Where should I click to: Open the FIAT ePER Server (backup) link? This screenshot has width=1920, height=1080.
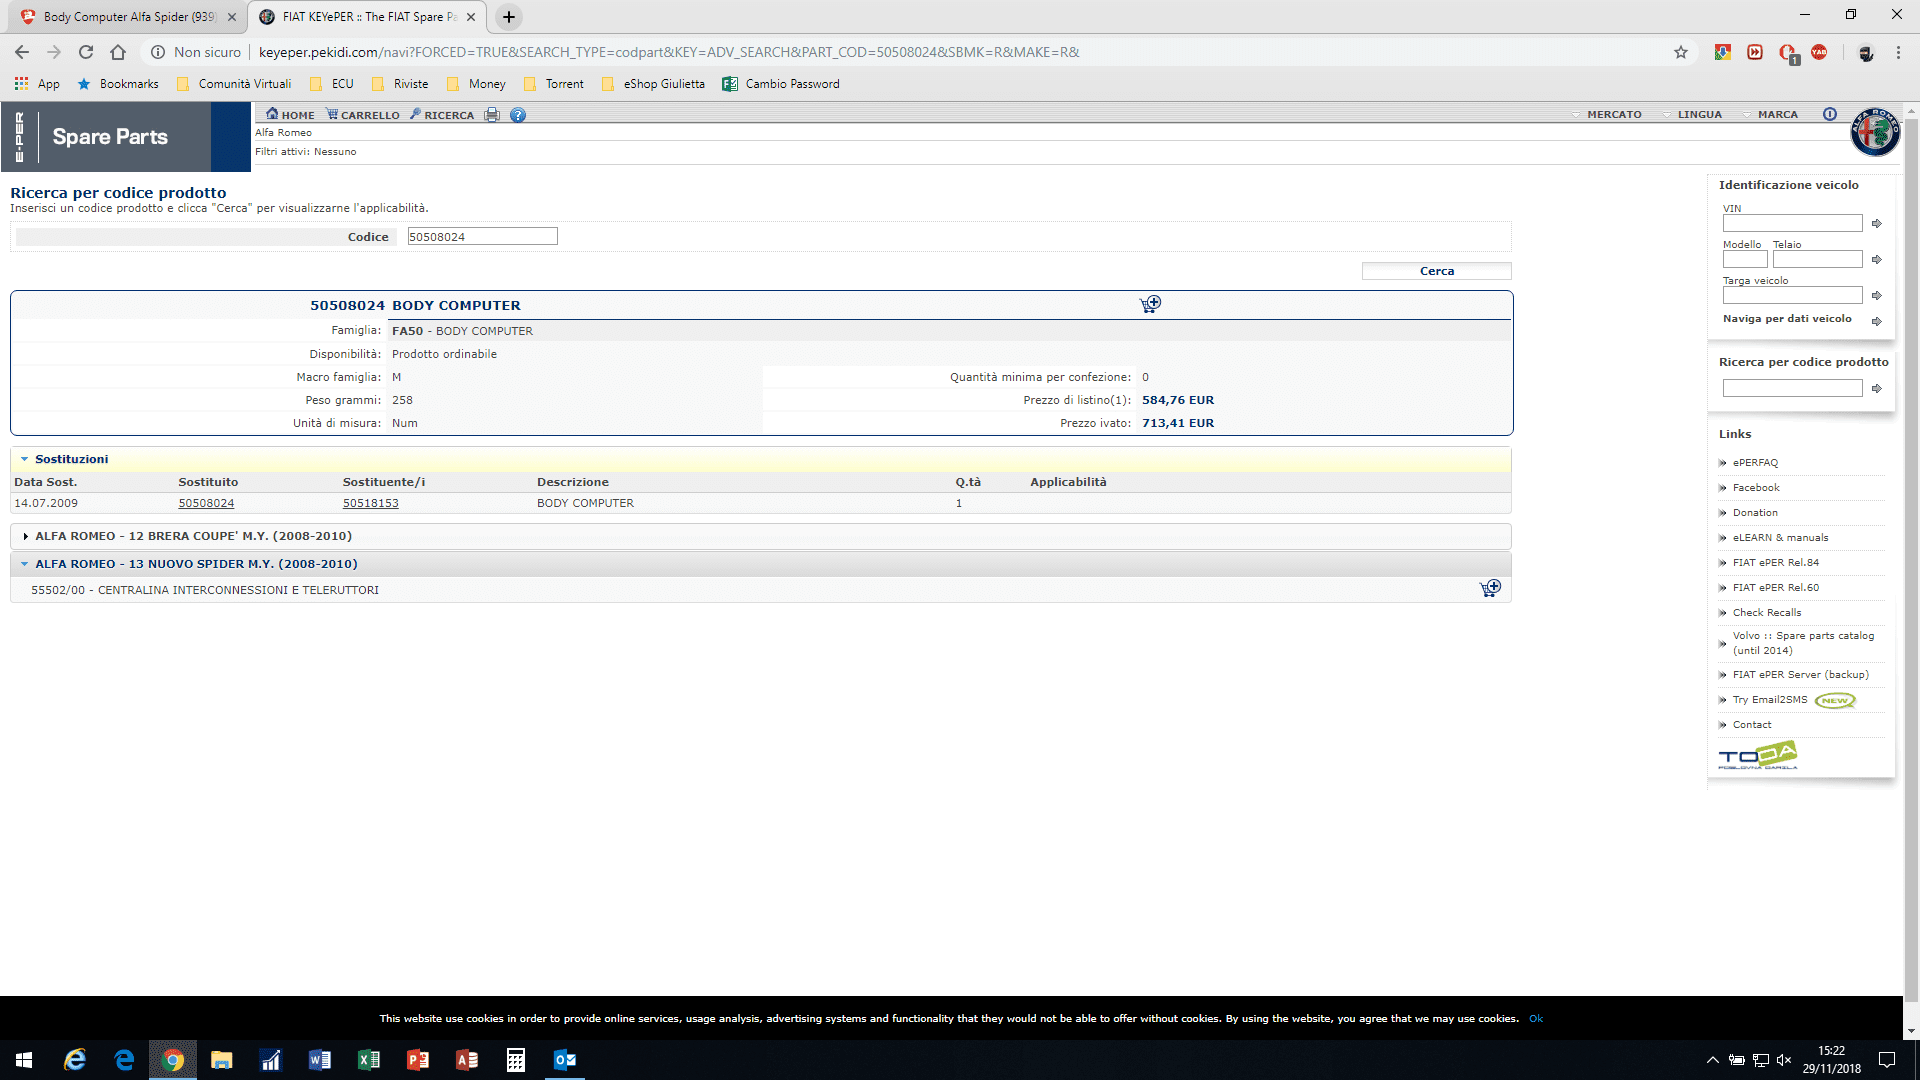(1800, 675)
